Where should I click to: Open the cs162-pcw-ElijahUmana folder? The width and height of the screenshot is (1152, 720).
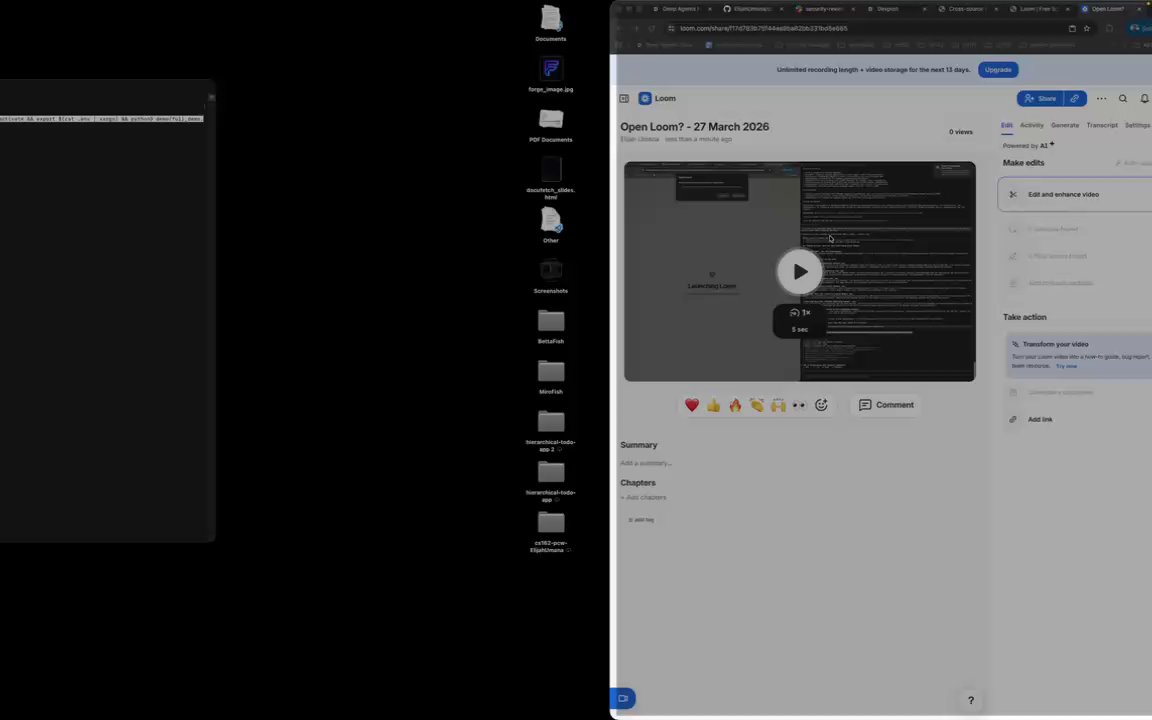pos(550,531)
